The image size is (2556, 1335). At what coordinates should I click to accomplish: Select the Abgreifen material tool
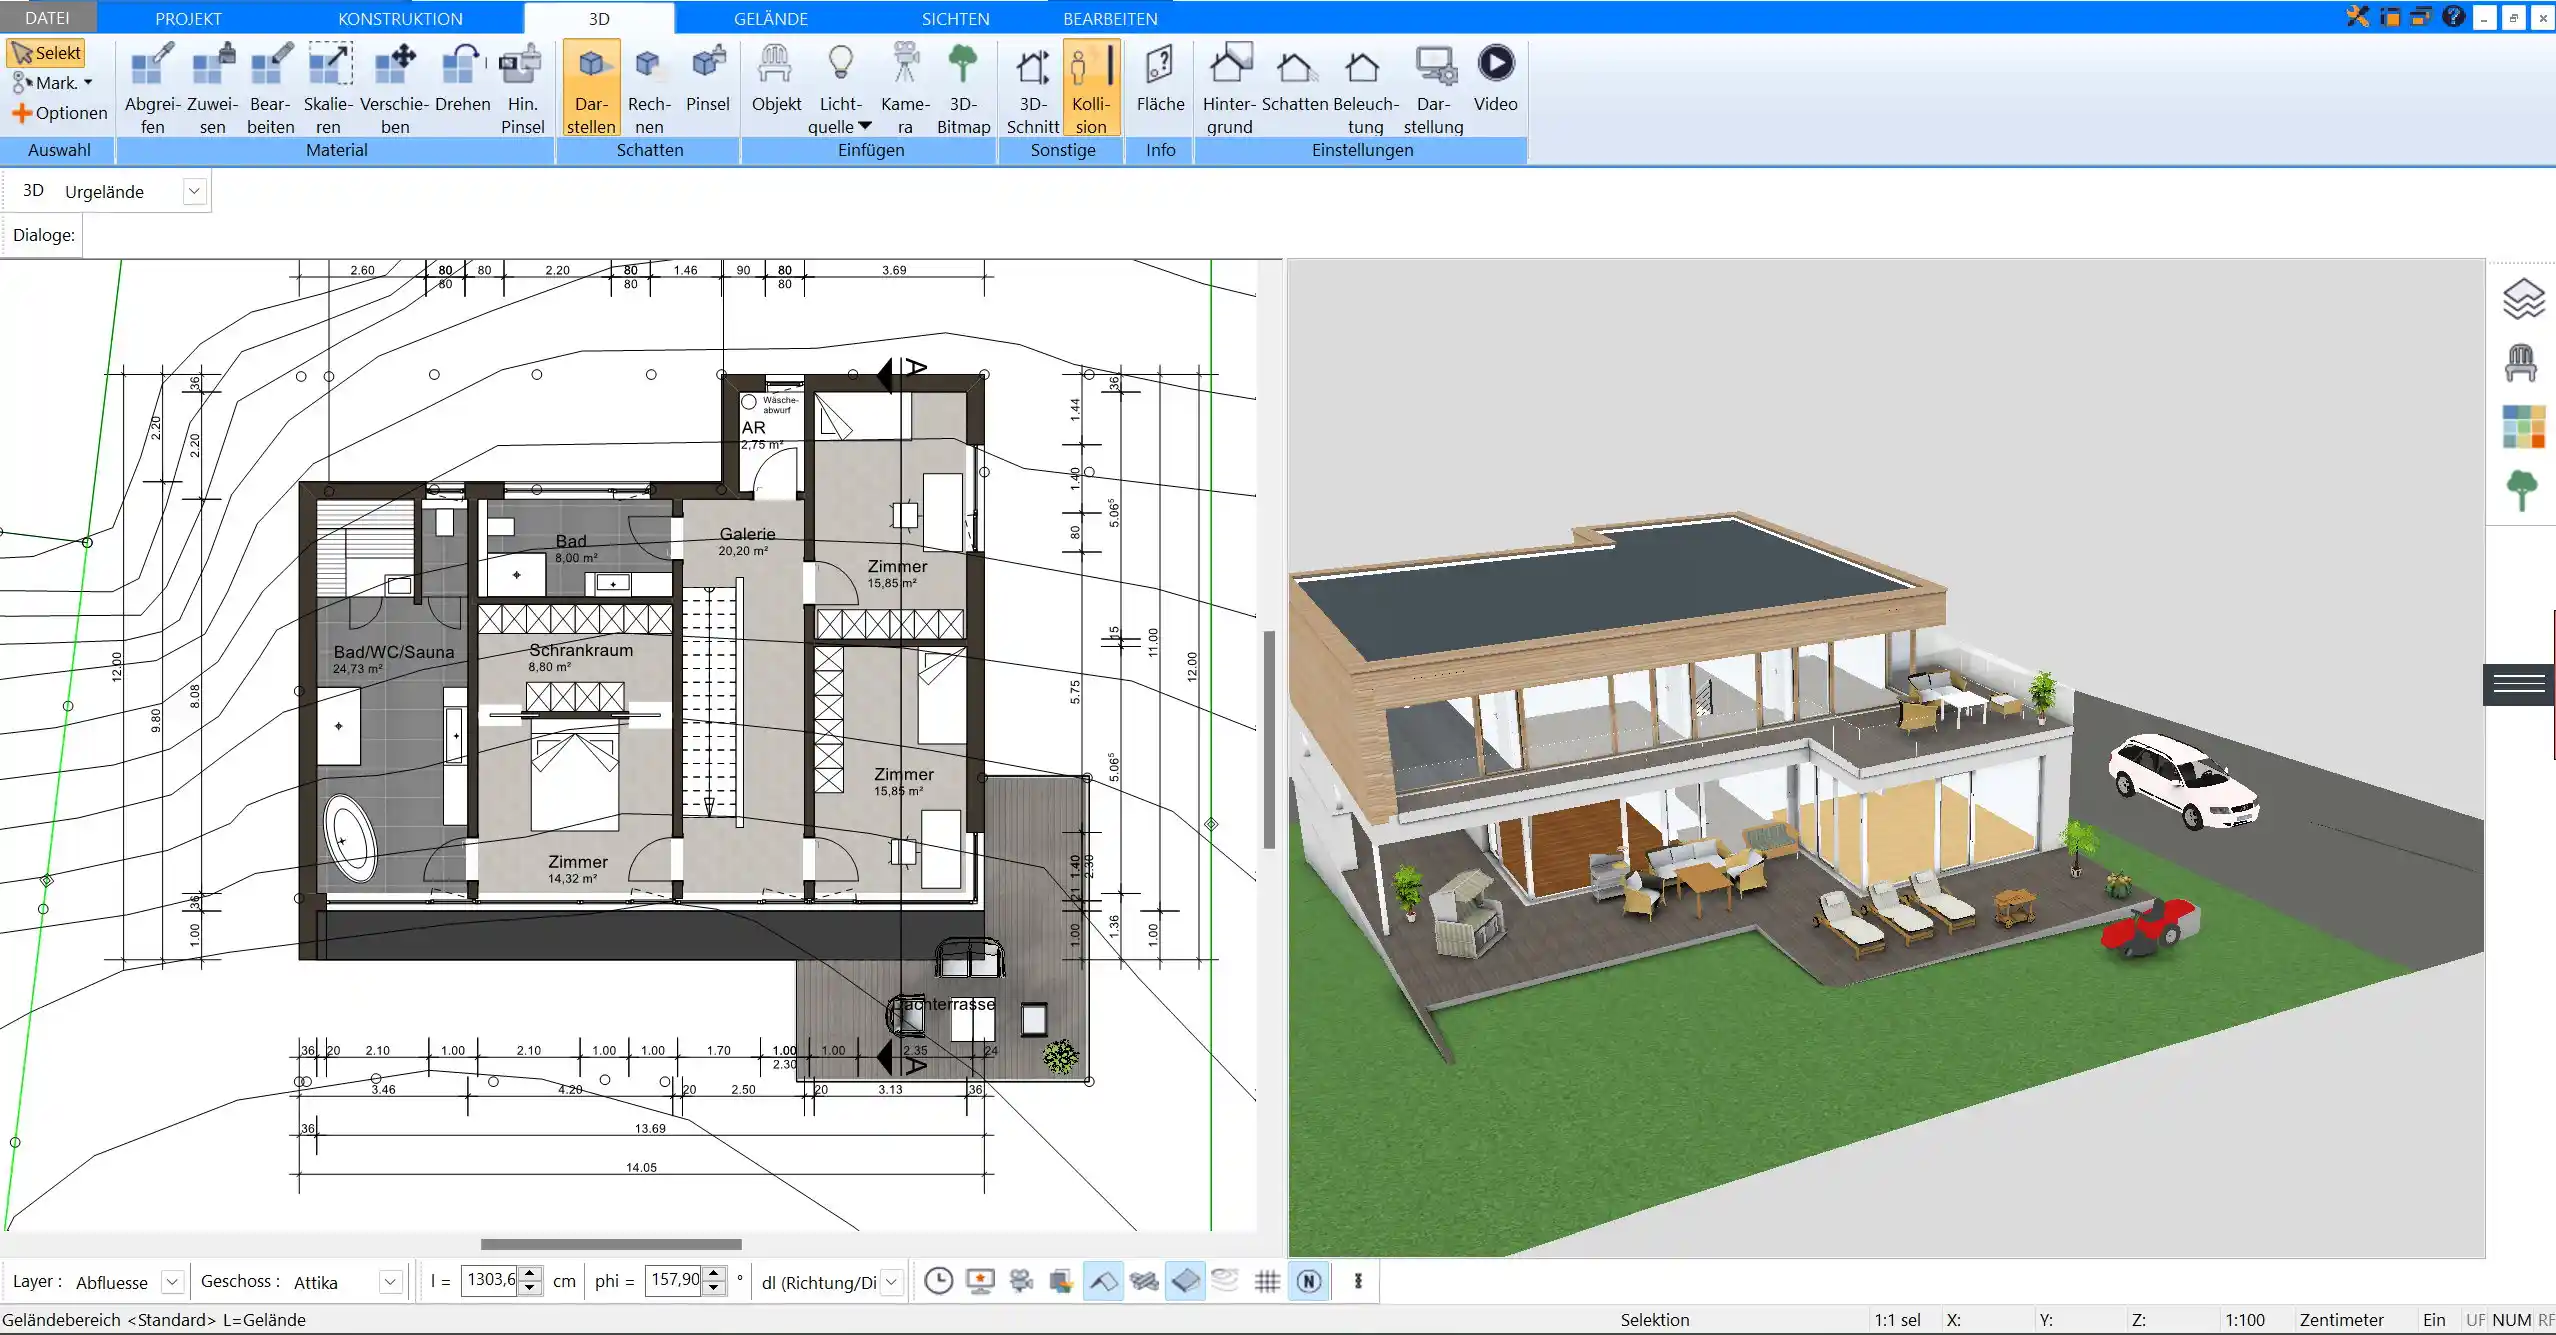[152, 88]
